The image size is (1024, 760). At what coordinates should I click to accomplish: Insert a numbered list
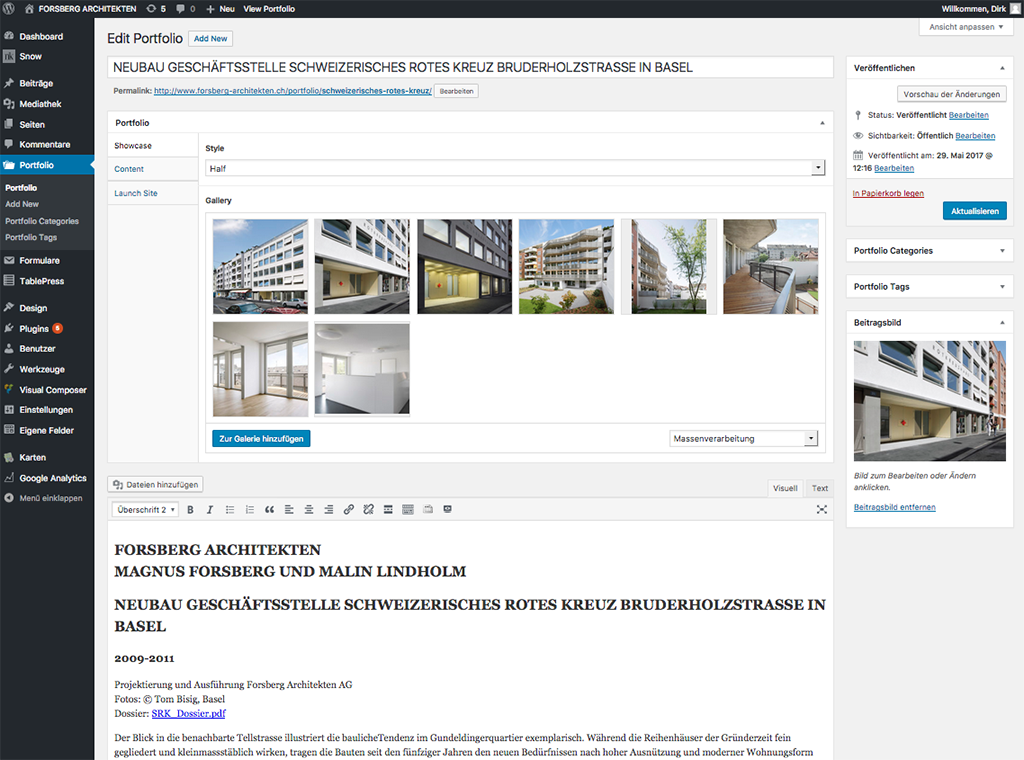pyautogui.click(x=249, y=510)
